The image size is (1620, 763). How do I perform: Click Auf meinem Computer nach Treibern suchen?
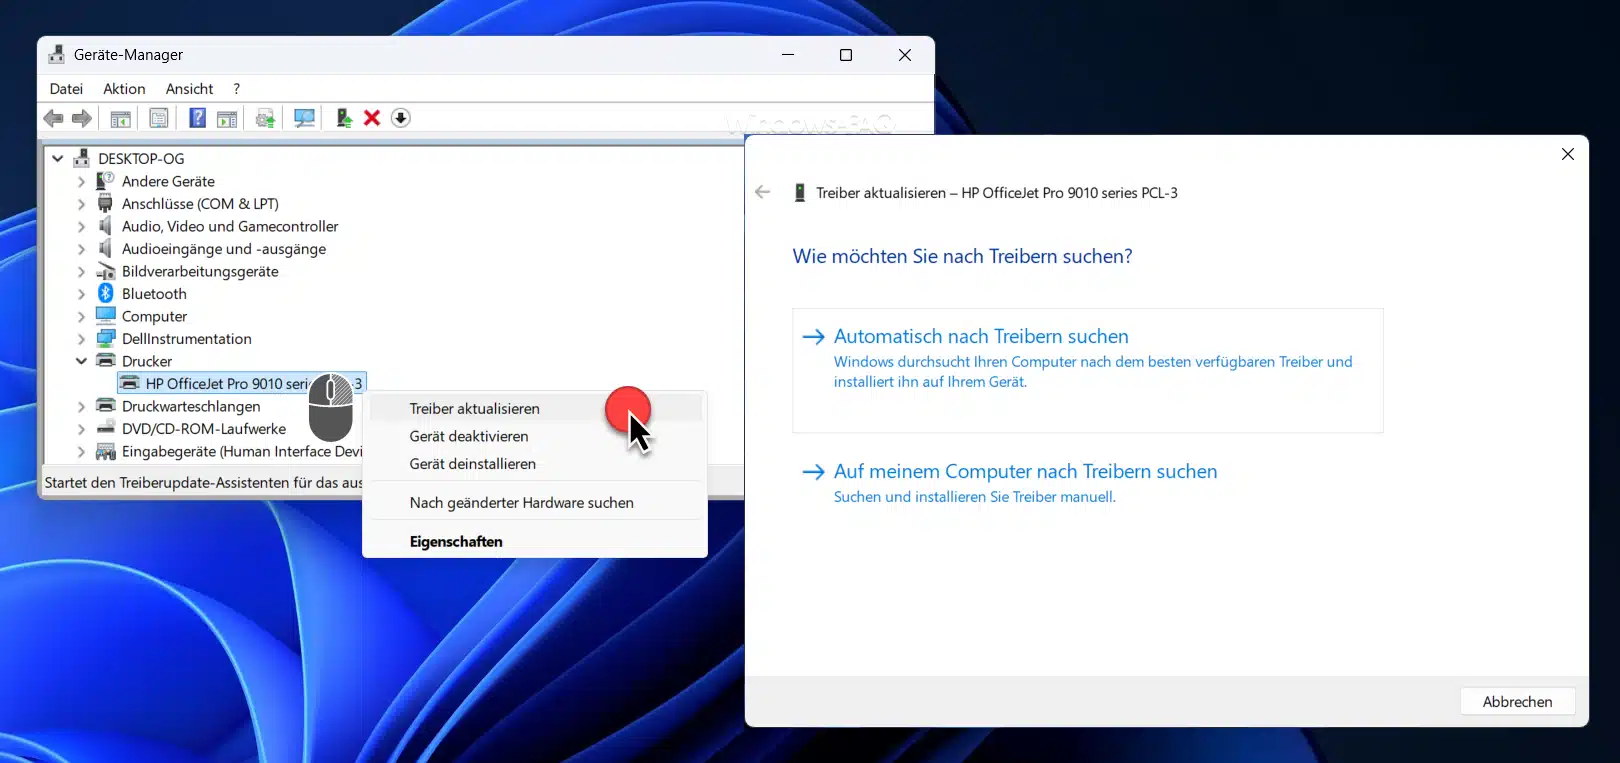1025,472
